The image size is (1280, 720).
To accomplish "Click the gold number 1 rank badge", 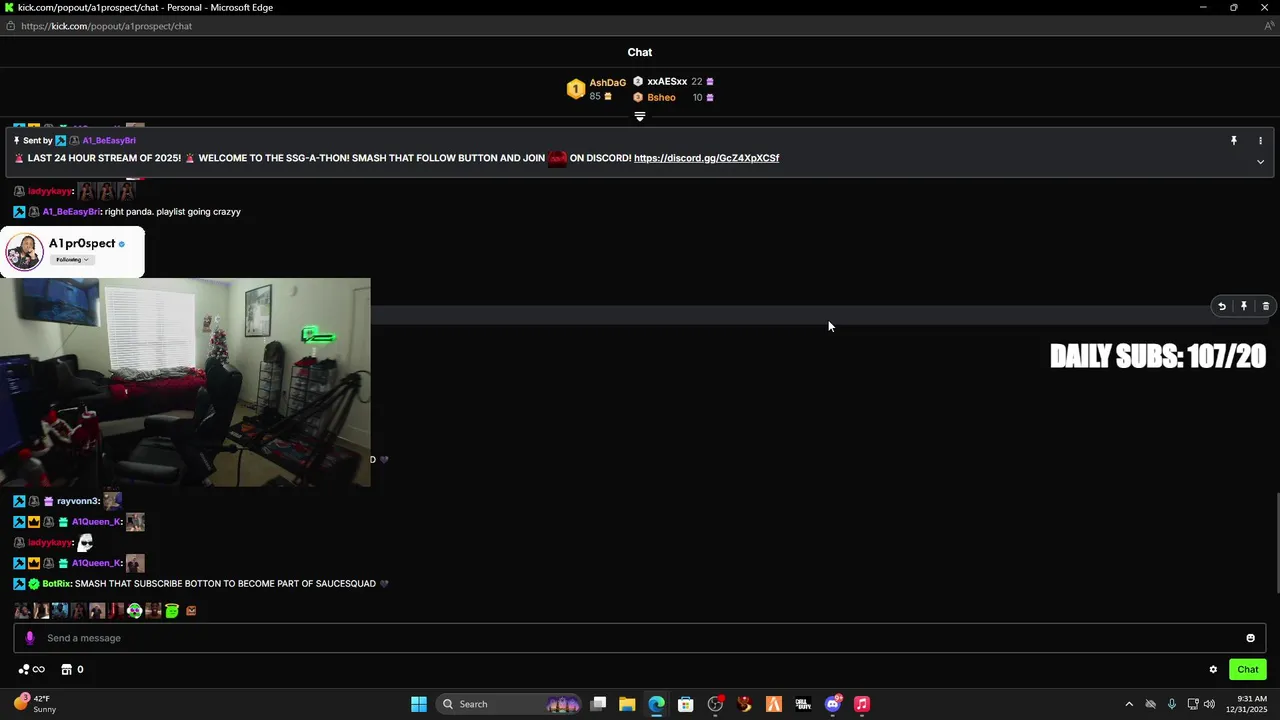I will (575, 90).
